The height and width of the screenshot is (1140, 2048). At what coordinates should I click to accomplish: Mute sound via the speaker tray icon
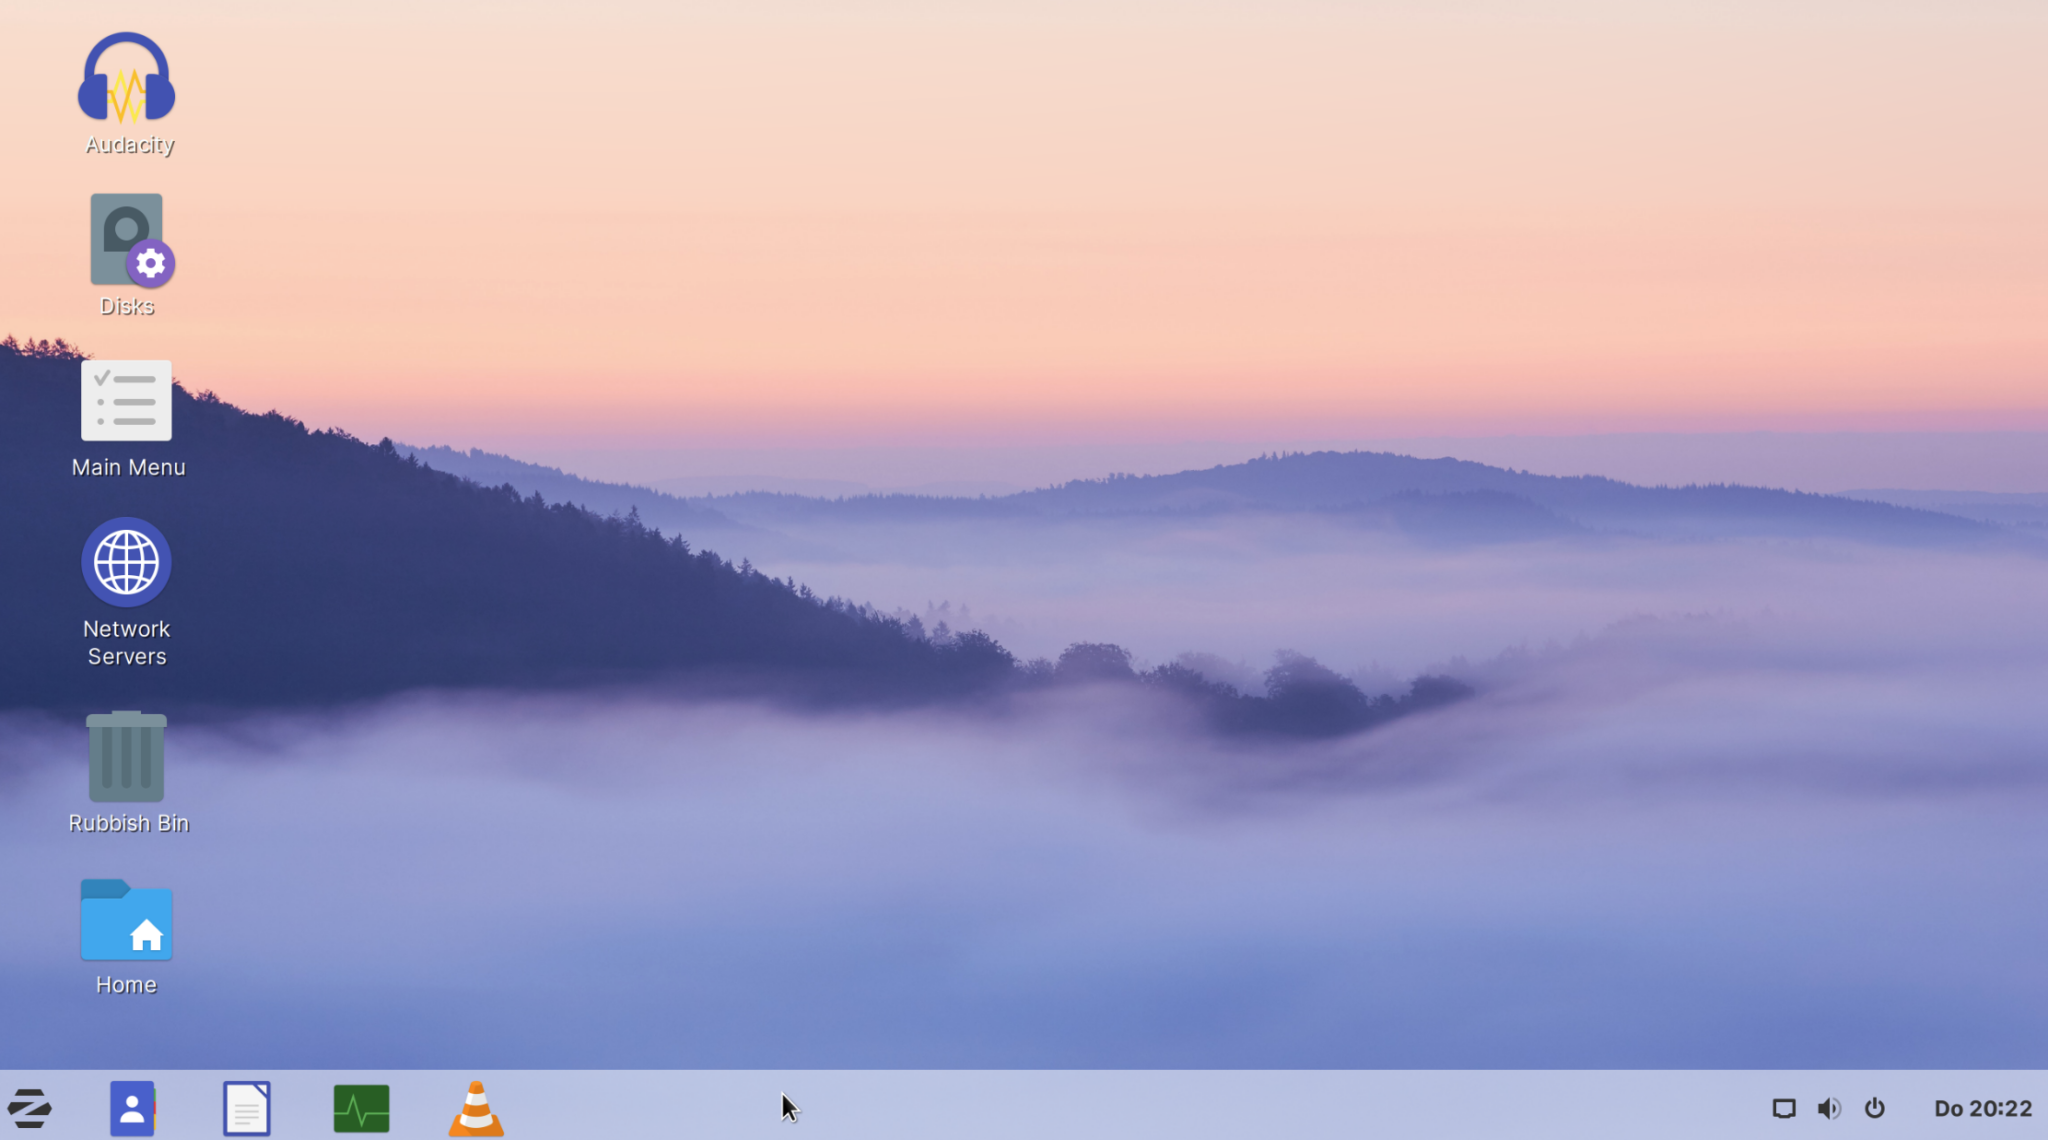coord(1830,1107)
